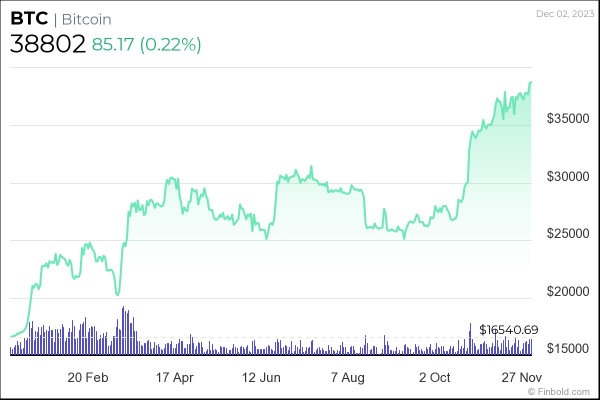Viewport: 600px width, 400px height.
Task: Click the $20000 y-axis label
Action: click(x=565, y=291)
